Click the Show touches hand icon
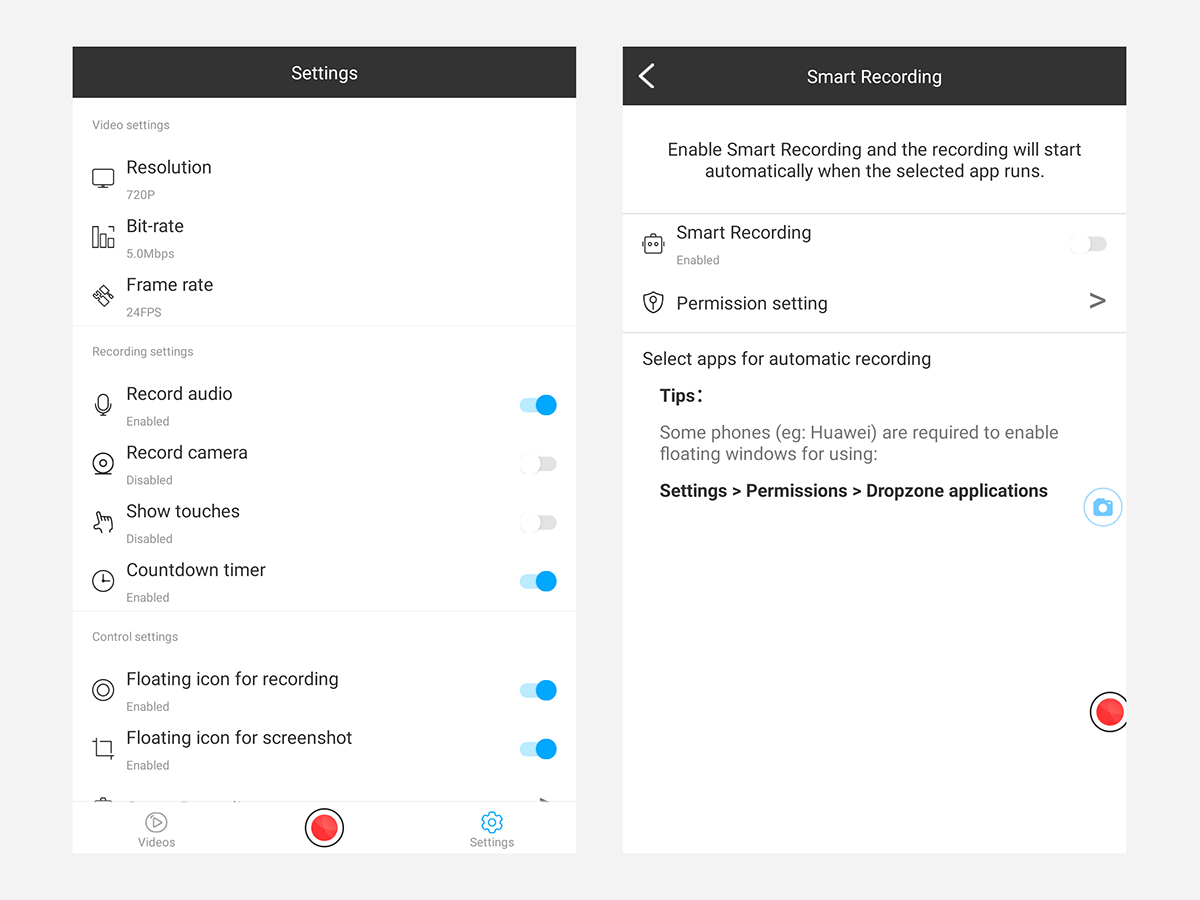This screenshot has height=900, width=1200. (103, 522)
